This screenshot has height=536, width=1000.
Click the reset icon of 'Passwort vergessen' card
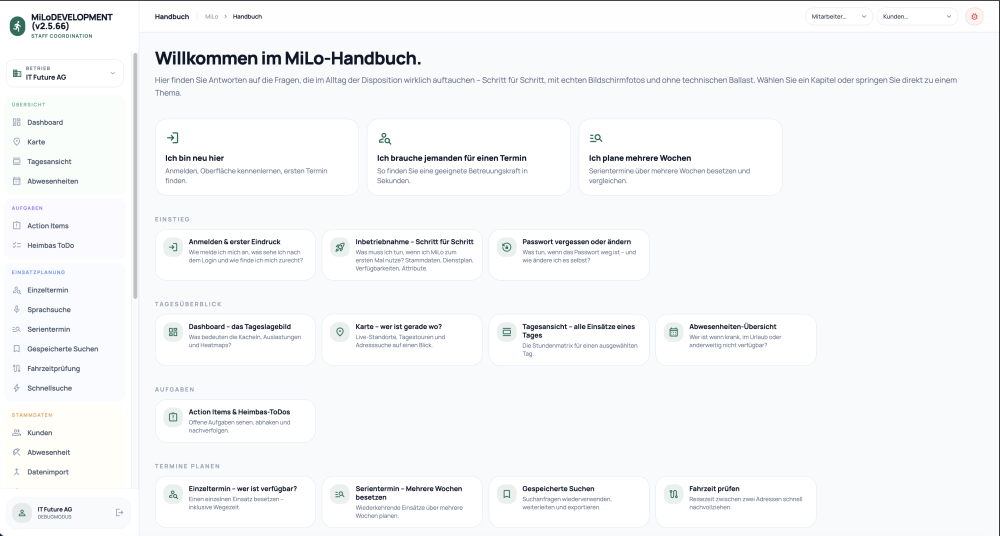coord(507,248)
